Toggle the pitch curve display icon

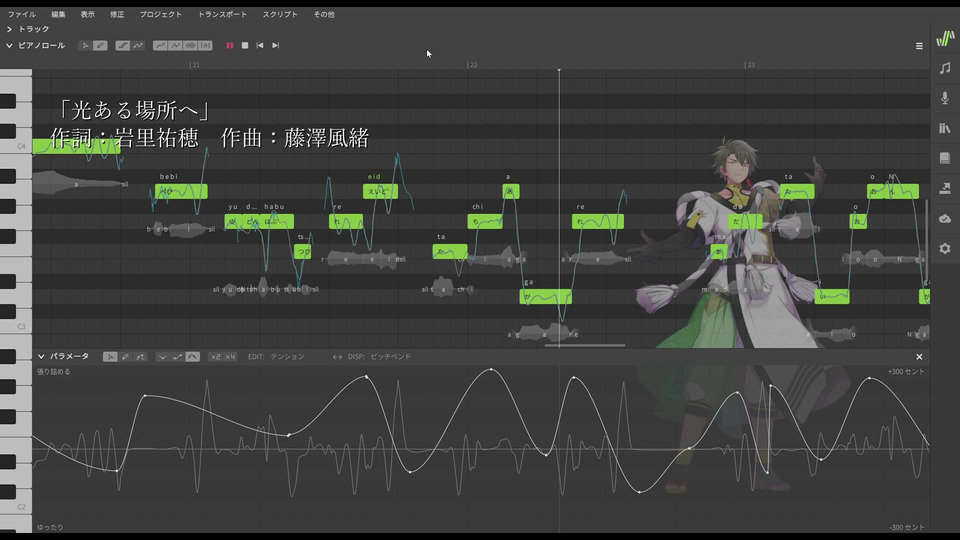[138, 45]
